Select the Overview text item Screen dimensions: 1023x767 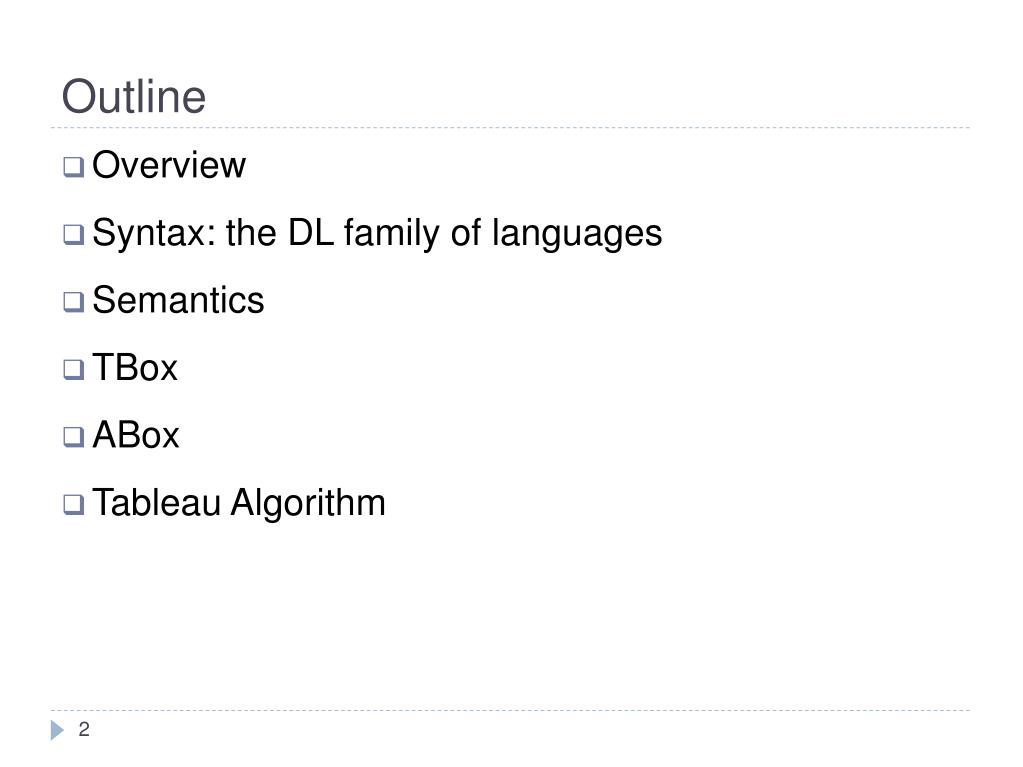[x=169, y=165]
